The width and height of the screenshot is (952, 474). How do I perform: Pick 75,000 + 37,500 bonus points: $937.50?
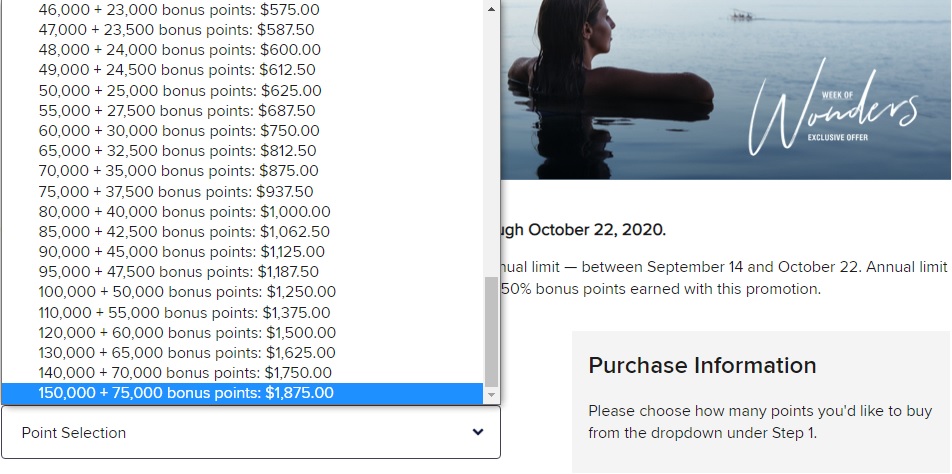[175, 192]
